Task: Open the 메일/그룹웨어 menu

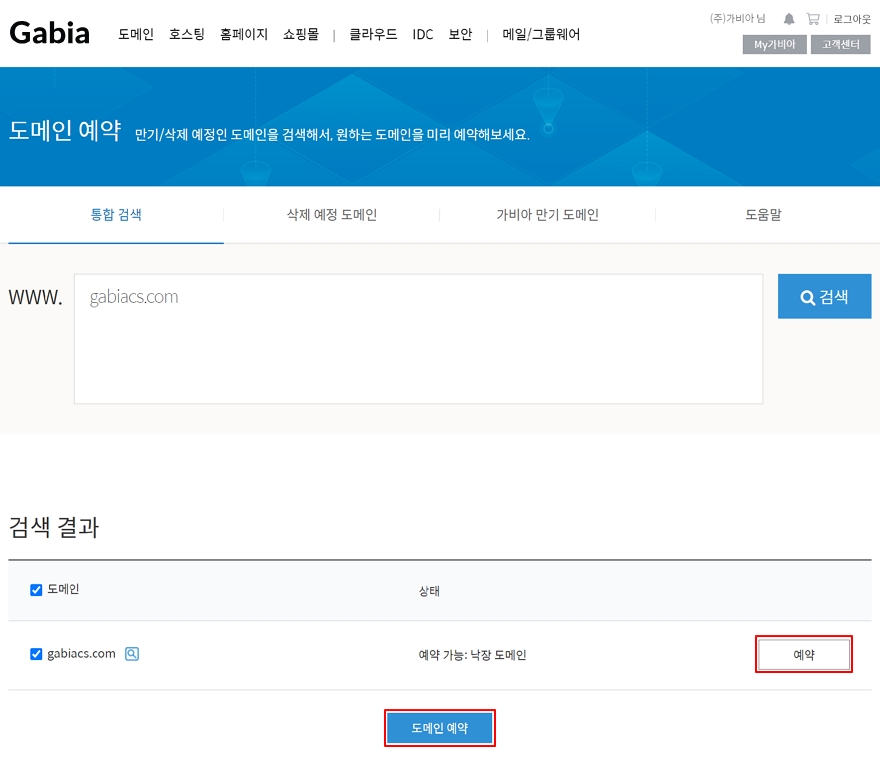Action: [x=541, y=34]
